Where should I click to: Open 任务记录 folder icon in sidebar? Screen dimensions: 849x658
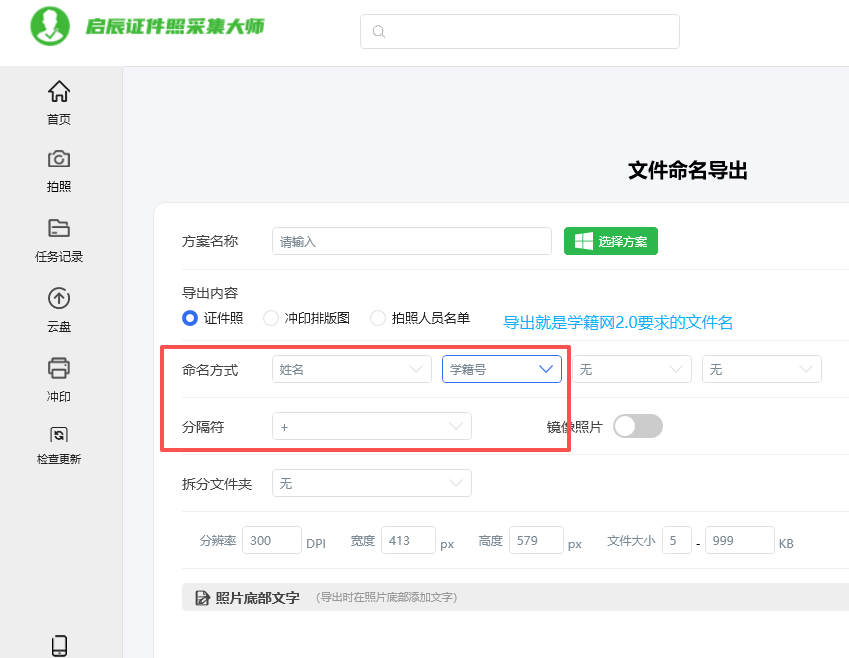(x=59, y=228)
